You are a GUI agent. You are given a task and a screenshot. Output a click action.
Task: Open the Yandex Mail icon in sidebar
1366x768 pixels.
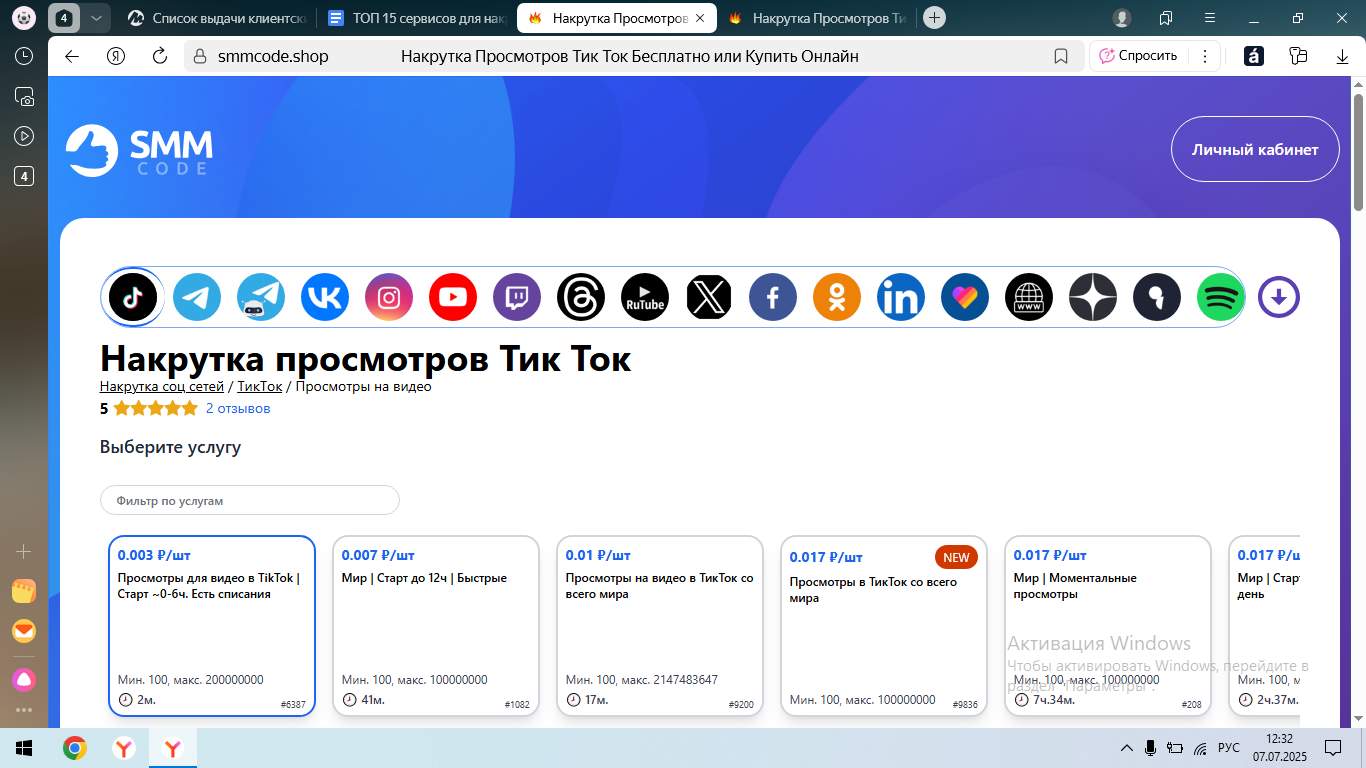click(24, 631)
